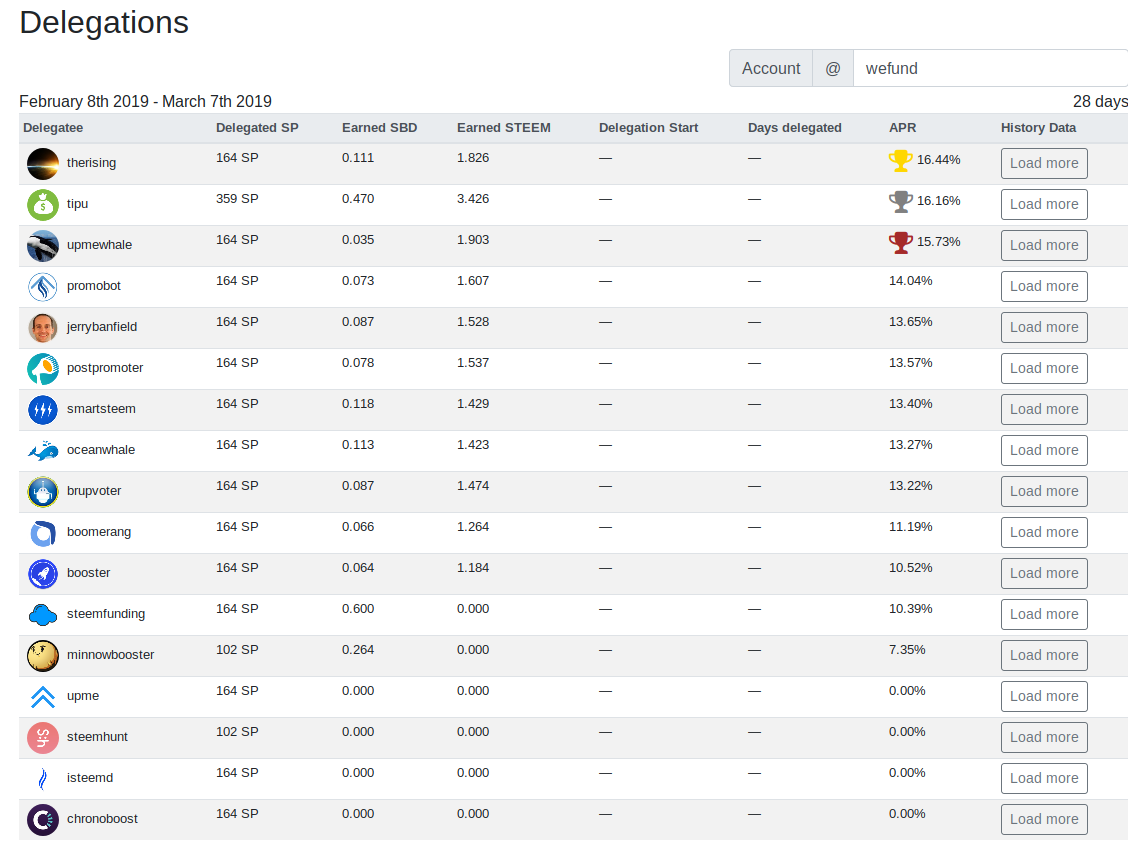
Task: Click the booster rocket avatar icon
Action: click(x=42, y=574)
